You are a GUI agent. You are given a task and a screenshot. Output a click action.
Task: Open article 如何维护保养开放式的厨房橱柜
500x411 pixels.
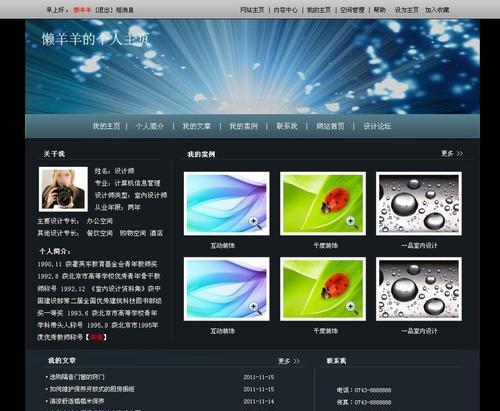pos(92,389)
